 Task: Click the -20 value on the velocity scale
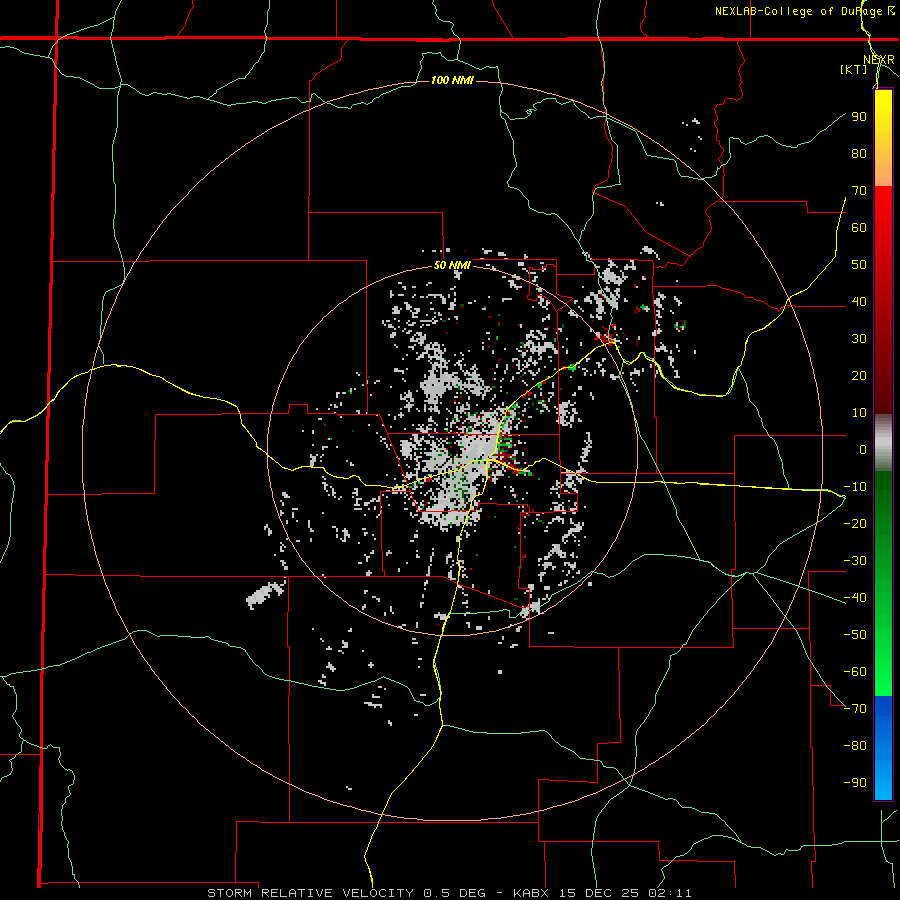[x=855, y=523]
